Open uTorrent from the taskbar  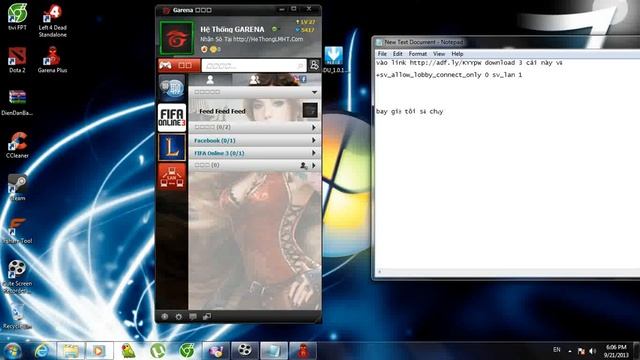[158, 351]
